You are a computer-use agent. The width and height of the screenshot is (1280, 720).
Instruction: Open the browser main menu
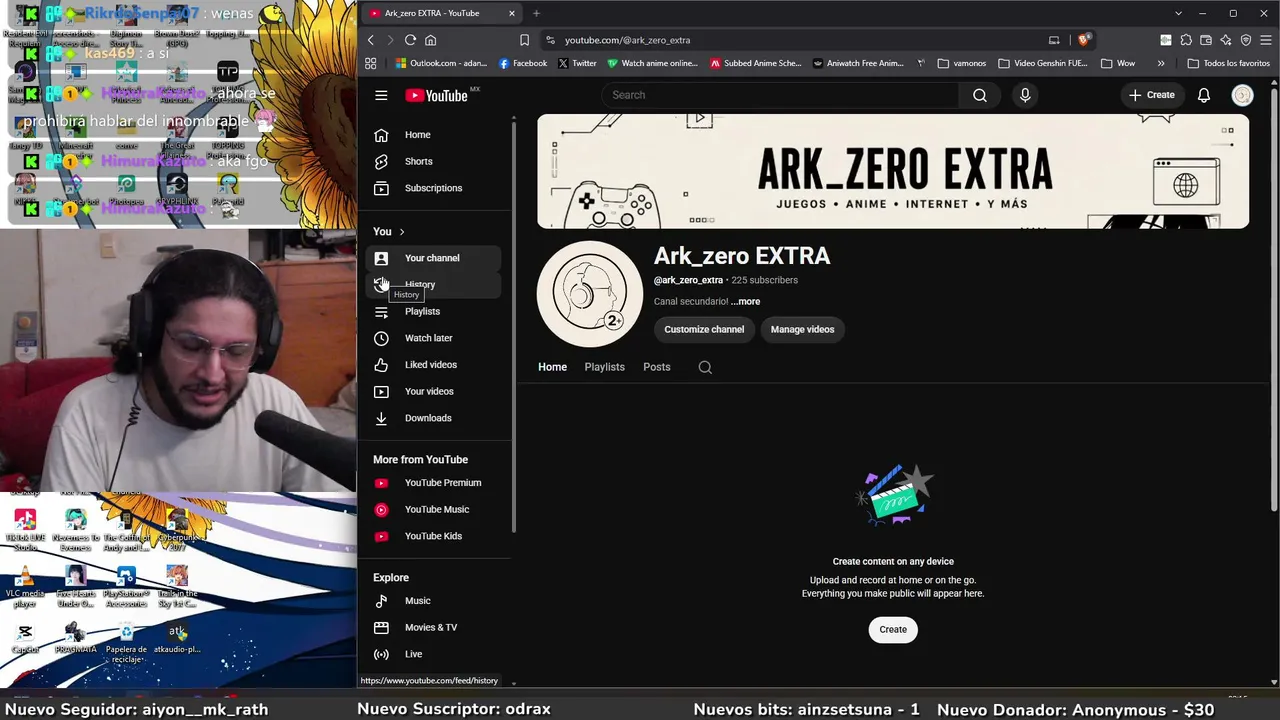coord(1266,40)
